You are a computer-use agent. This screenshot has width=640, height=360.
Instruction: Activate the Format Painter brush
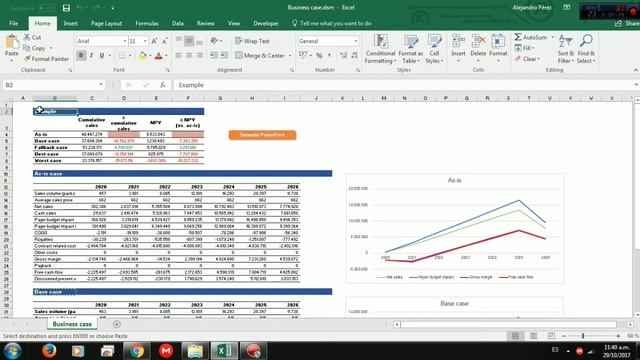pyautogui.click(x=46, y=59)
